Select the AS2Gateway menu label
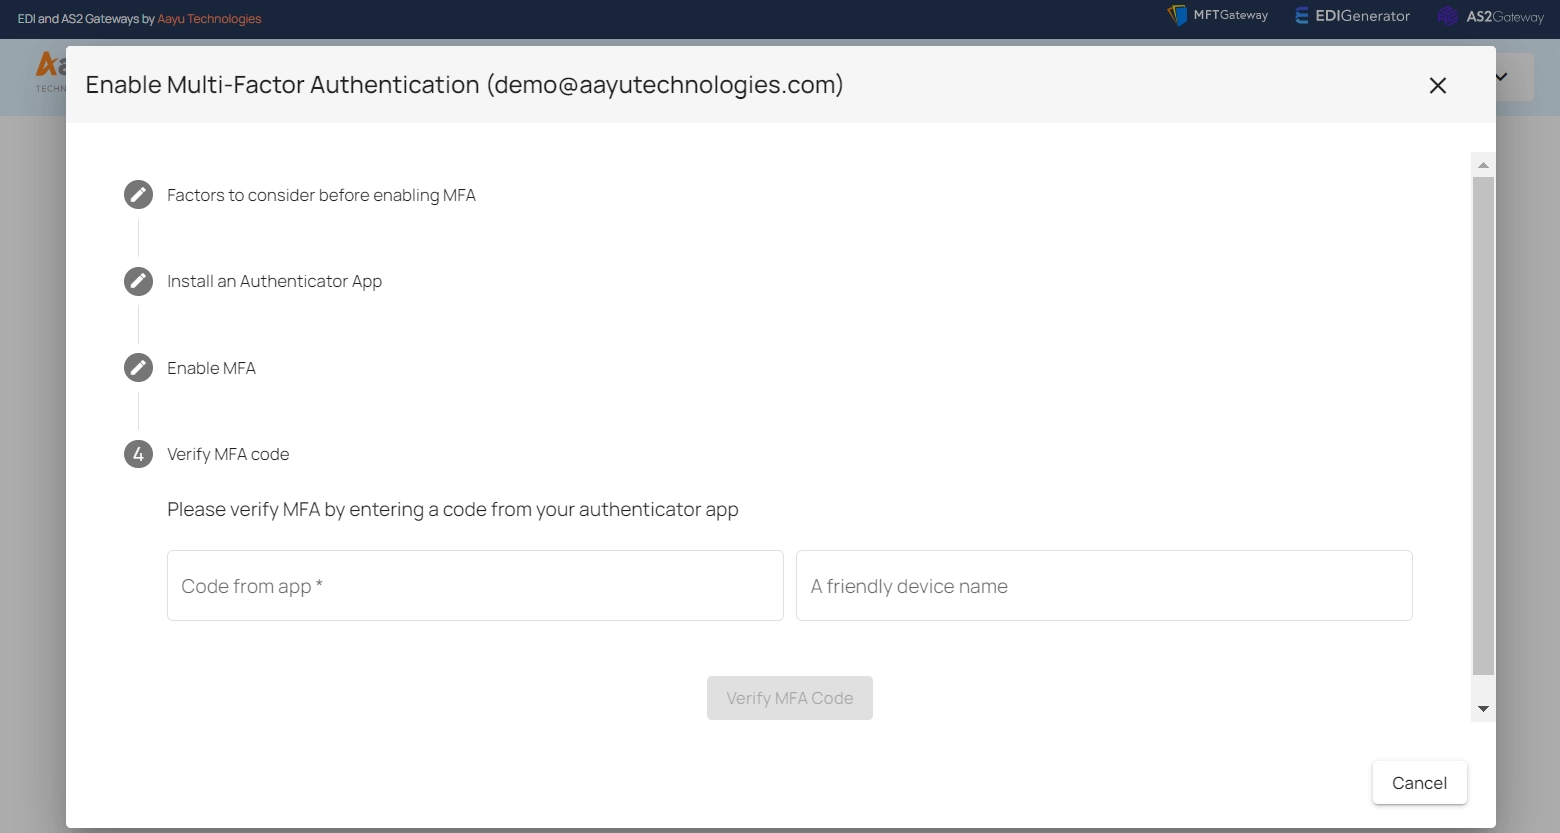 pyautogui.click(x=1503, y=16)
